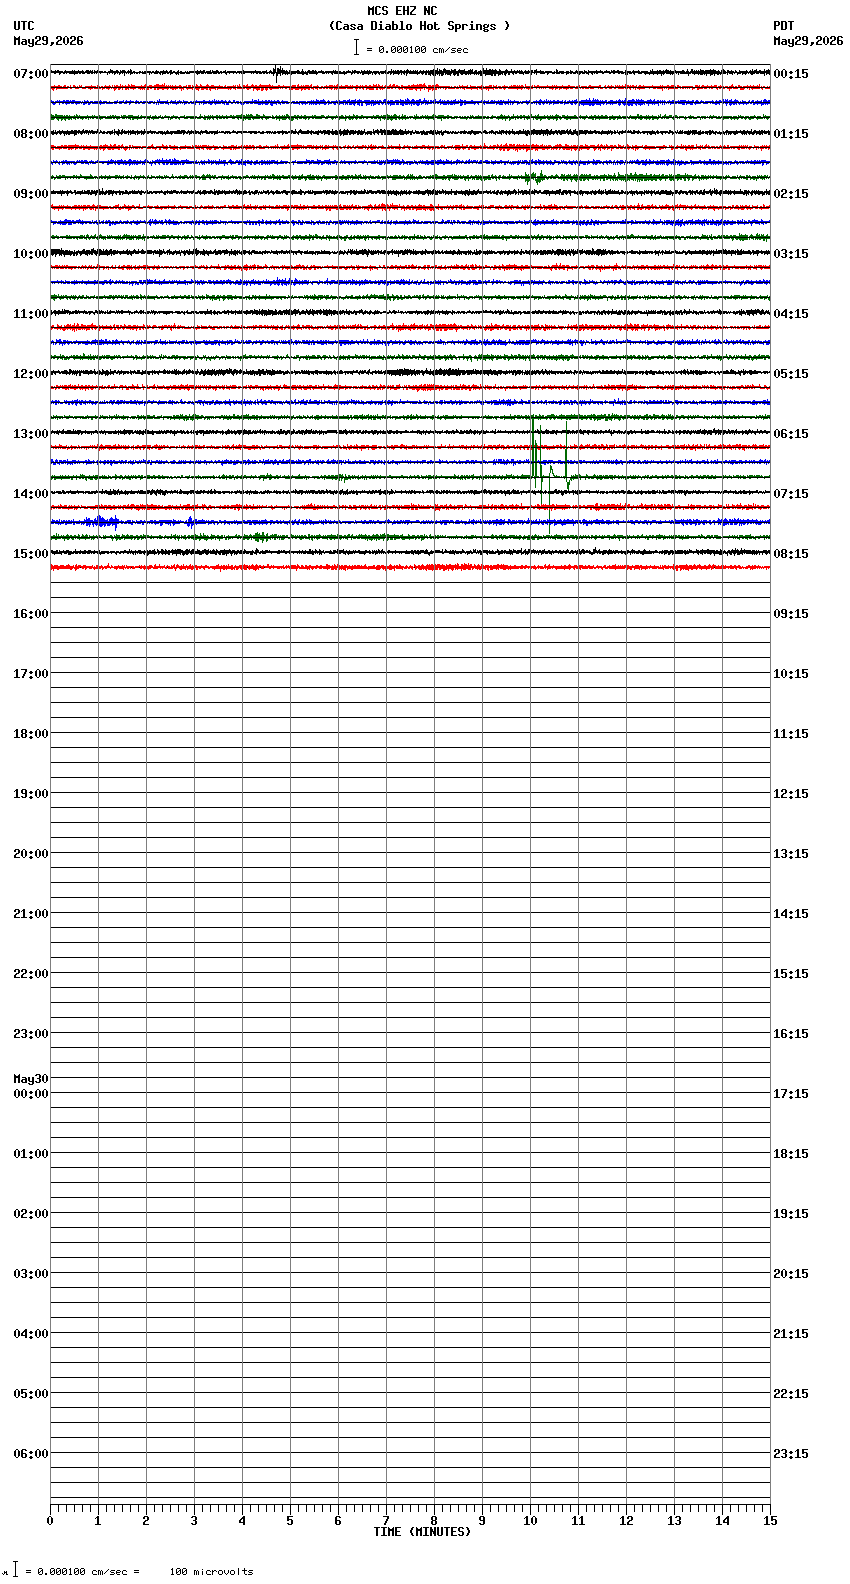Click the top scale text "= 0.000100 cm/sec"
This screenshot has height=1584, width=850.
[x=417, y=49]
